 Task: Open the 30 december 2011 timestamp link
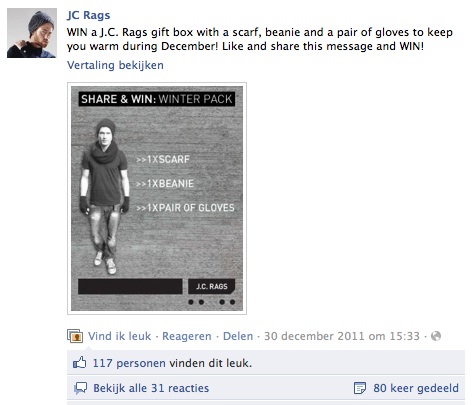[x=342, y=336]
